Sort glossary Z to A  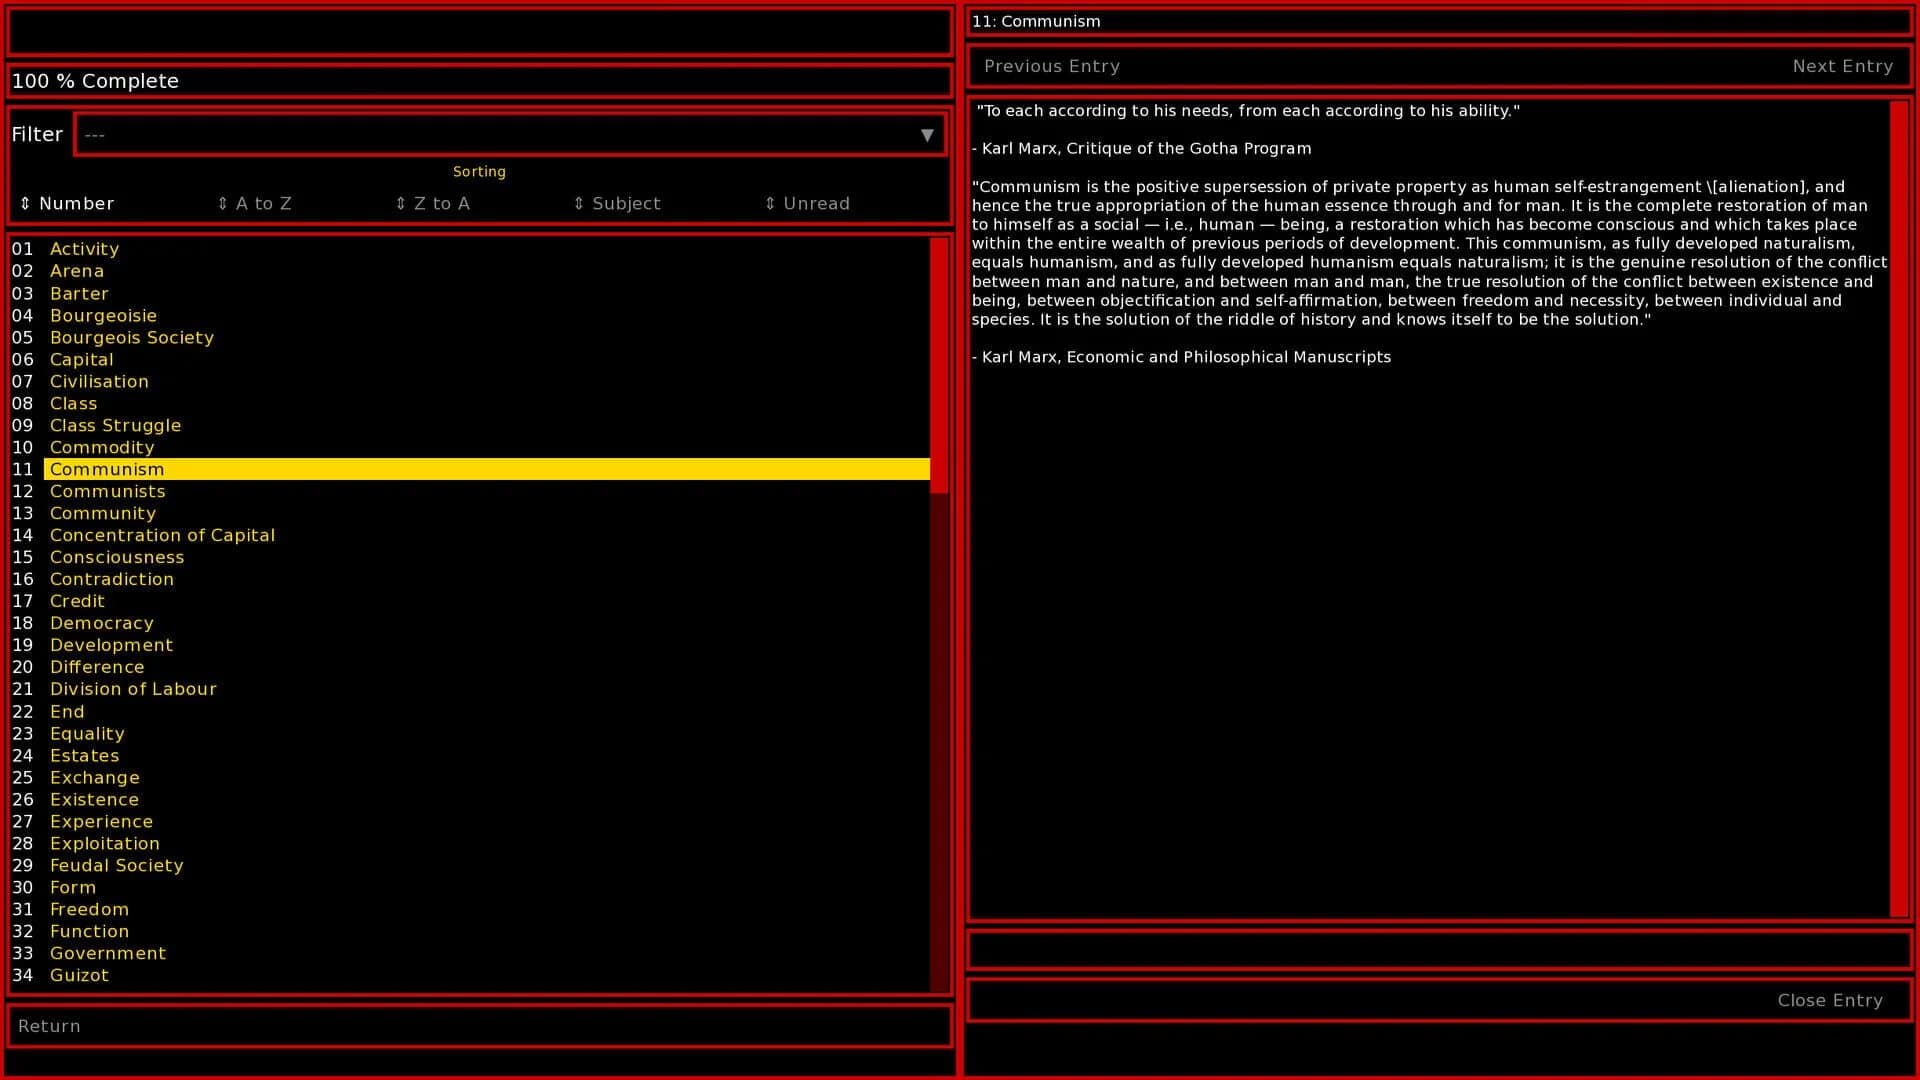432,203
